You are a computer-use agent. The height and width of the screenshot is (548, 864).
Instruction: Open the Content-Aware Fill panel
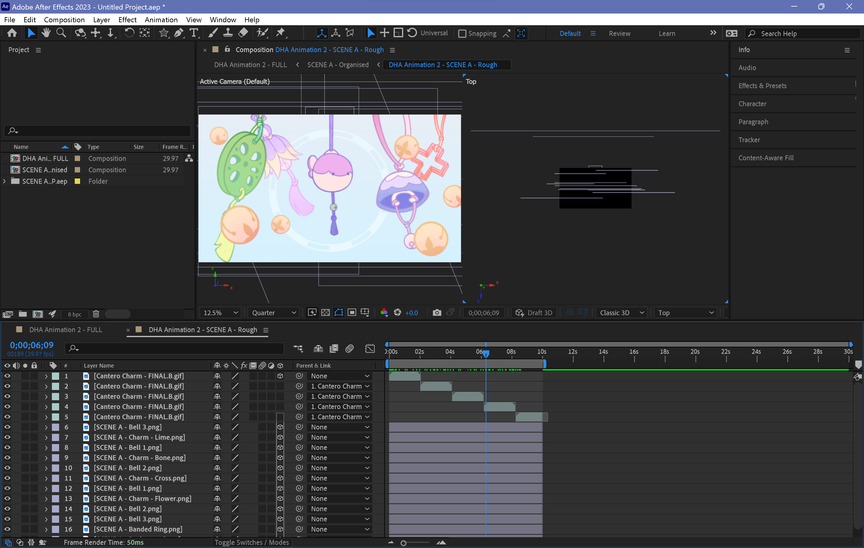click(766, 158)
